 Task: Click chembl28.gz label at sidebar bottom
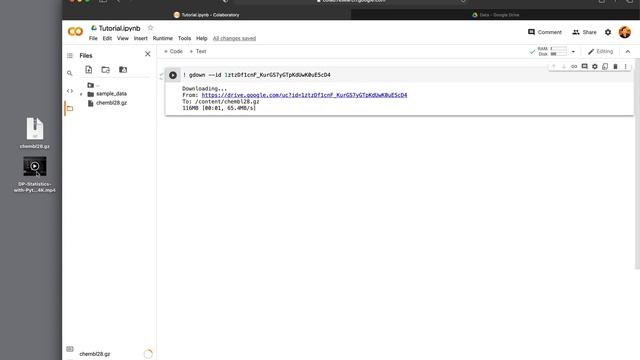pos(95,354)
